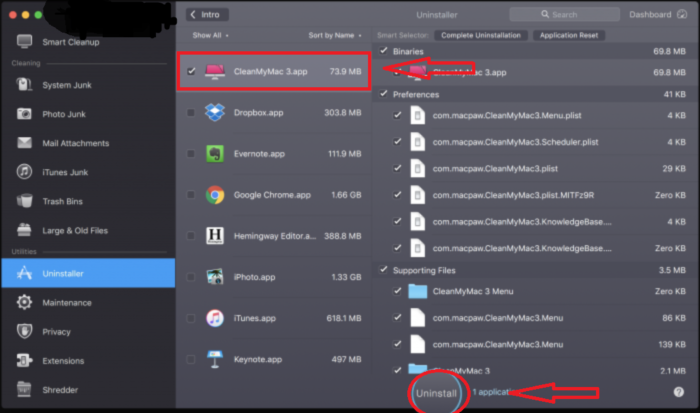Select Complete Uninstallation smart selector

[x=481, y=35]
